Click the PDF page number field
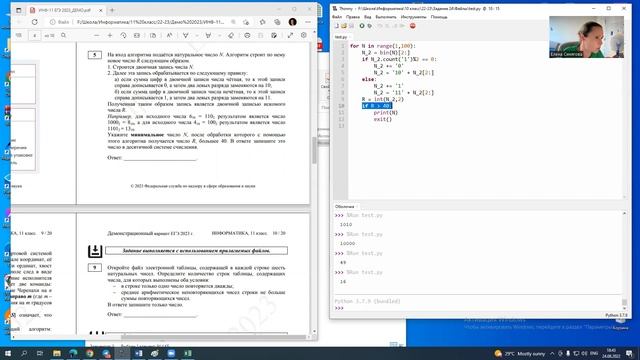 (35, 36)
